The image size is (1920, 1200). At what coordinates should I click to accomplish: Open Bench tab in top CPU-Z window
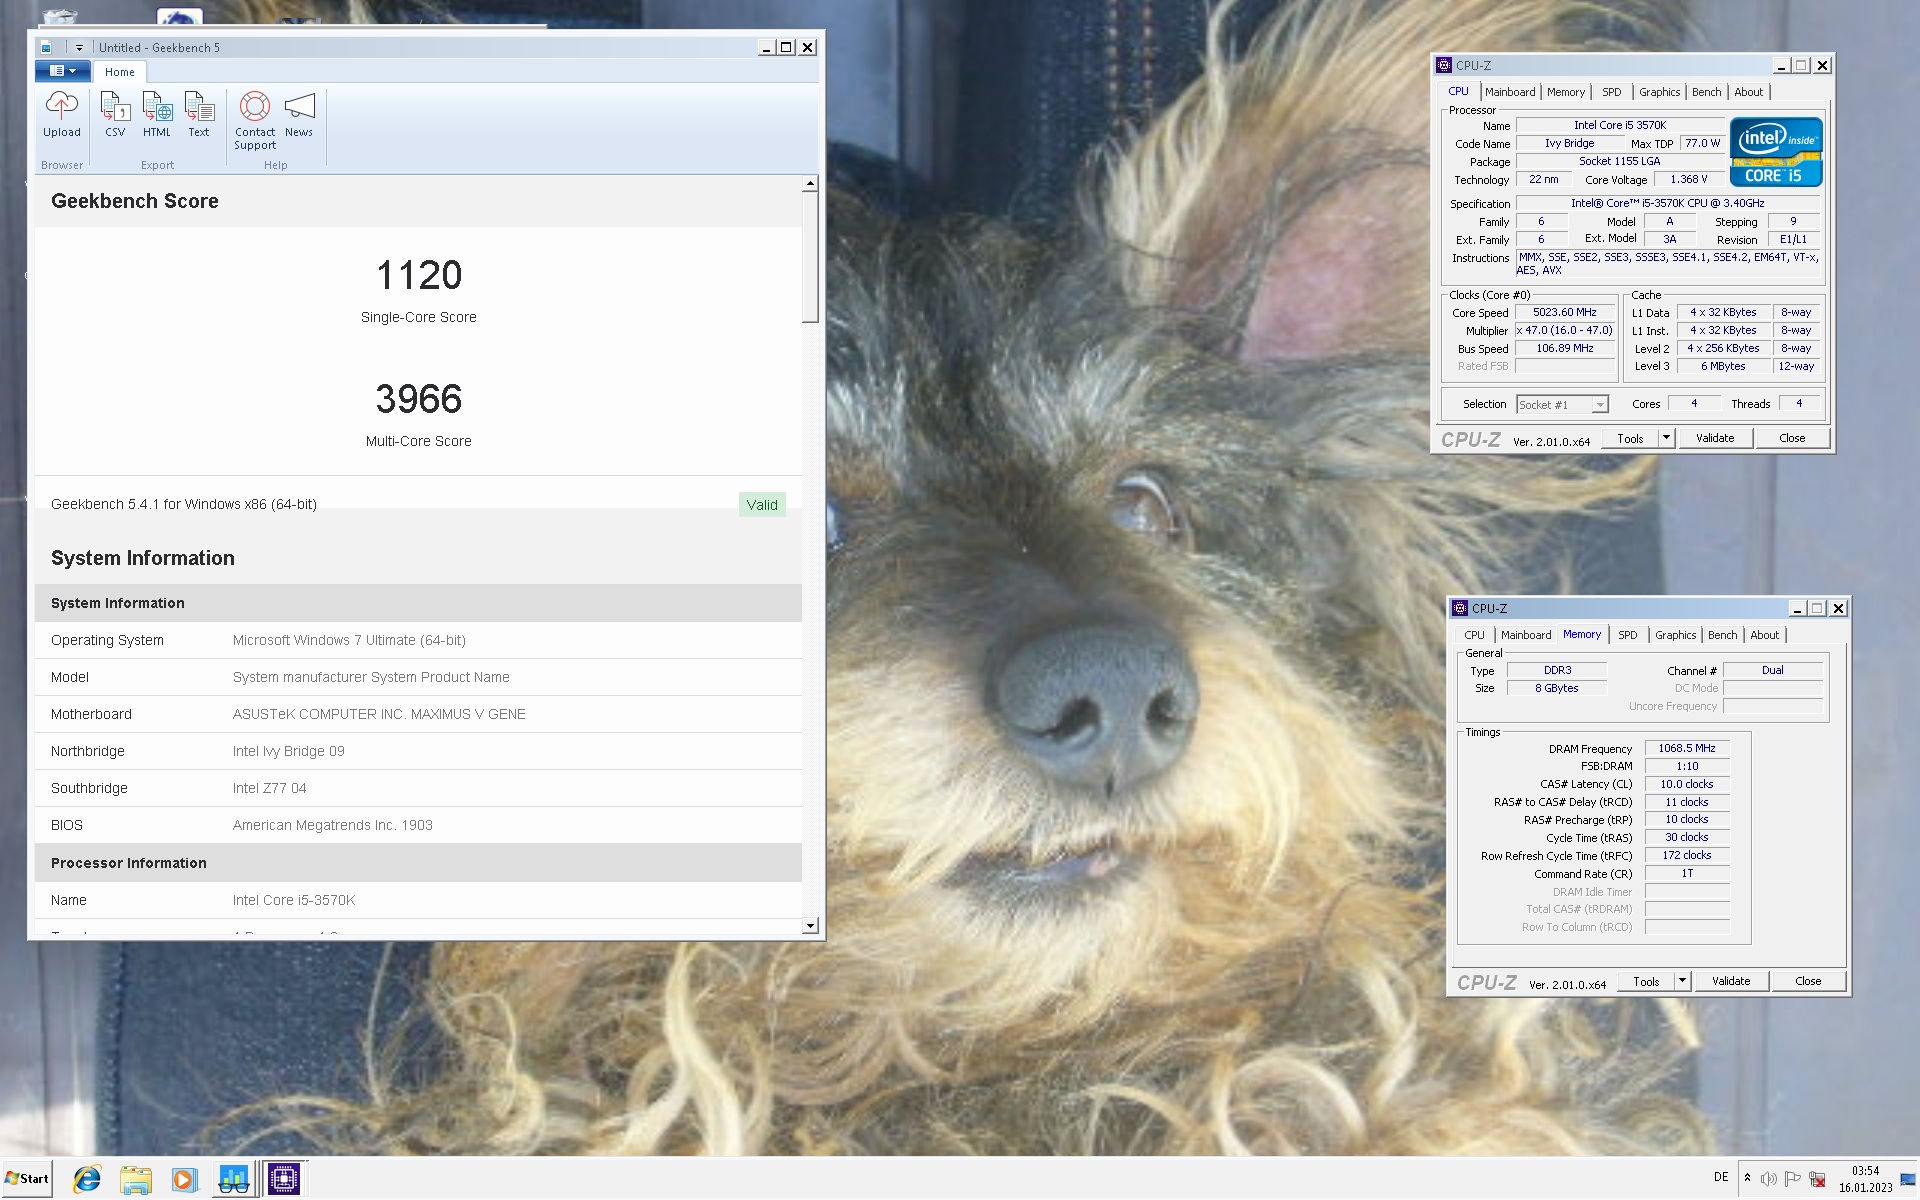tap(1707, 92)
